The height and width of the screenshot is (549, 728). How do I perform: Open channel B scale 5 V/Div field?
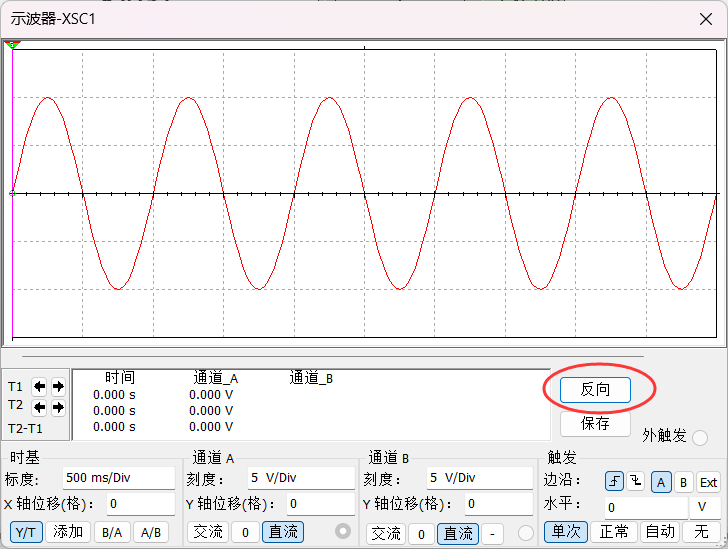click(x=477, y=478)
